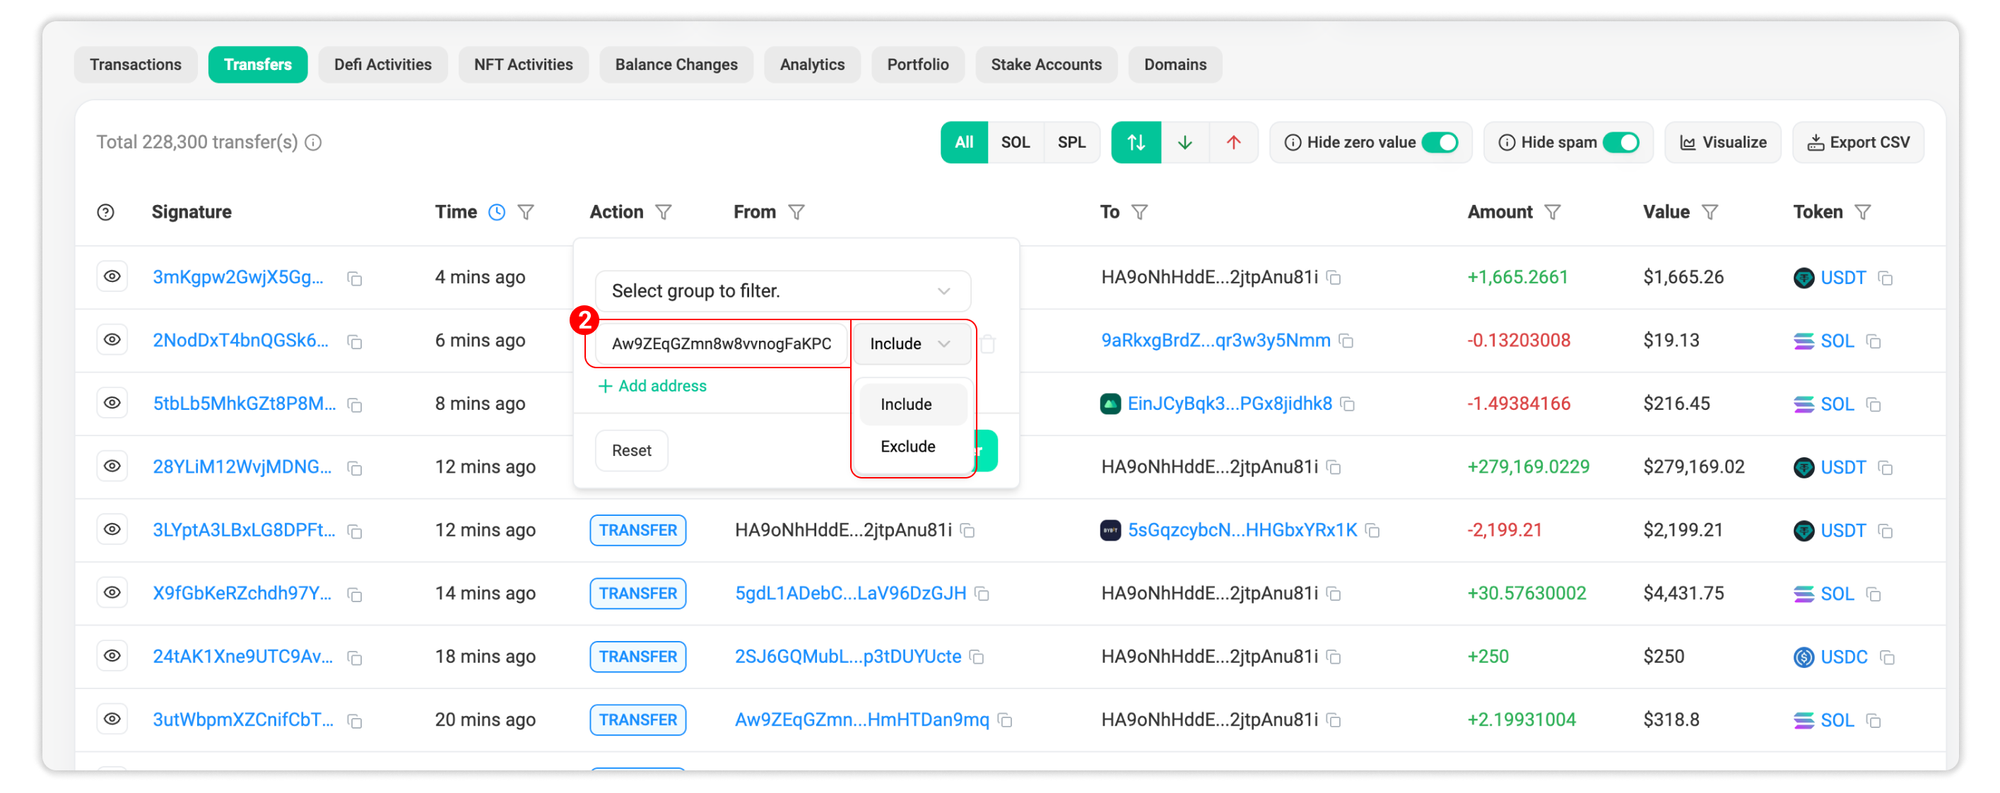Click USDT token in first row
Screen dimensions: 2000x793
click(x=1842, y=277)
